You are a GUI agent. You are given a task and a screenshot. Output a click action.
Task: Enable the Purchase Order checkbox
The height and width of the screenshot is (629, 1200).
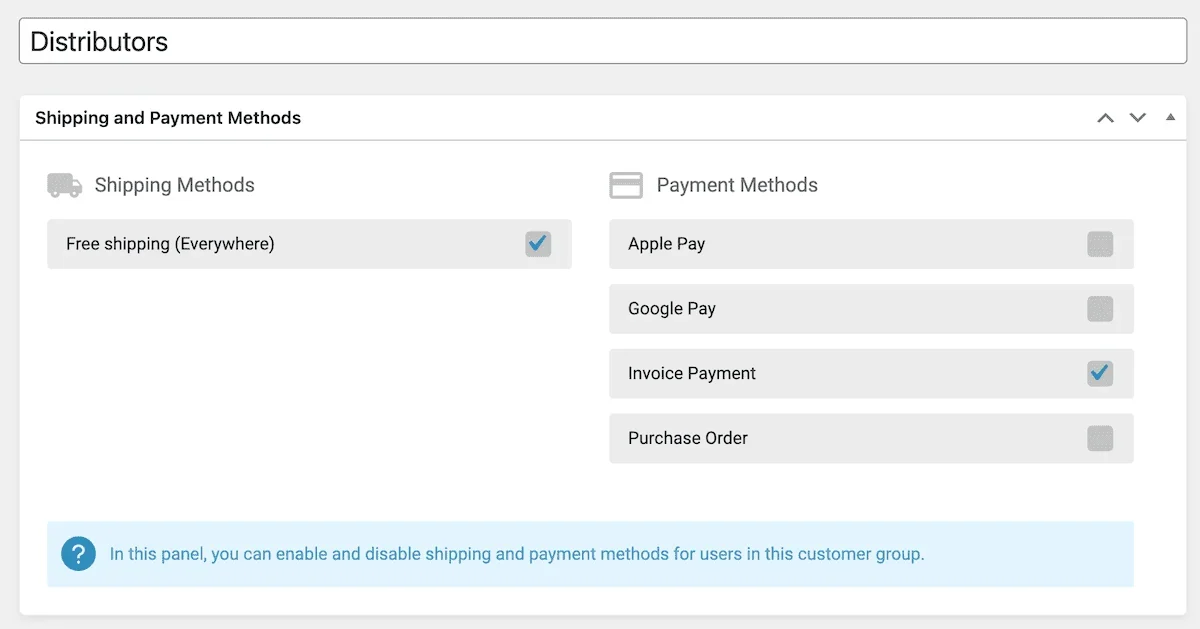[1100, 438]
